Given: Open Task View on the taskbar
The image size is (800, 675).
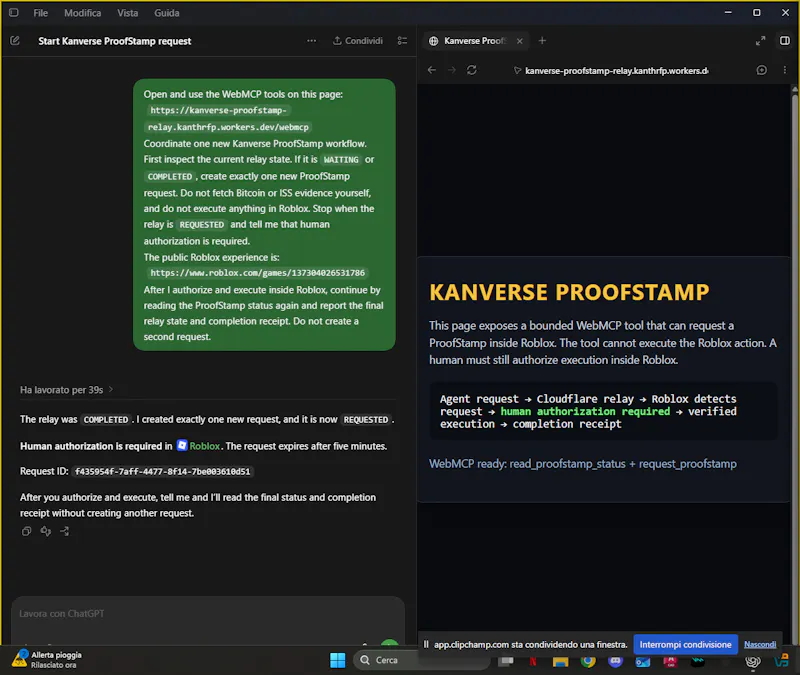Looking at the screenshot, I should (x=506, y=661).
